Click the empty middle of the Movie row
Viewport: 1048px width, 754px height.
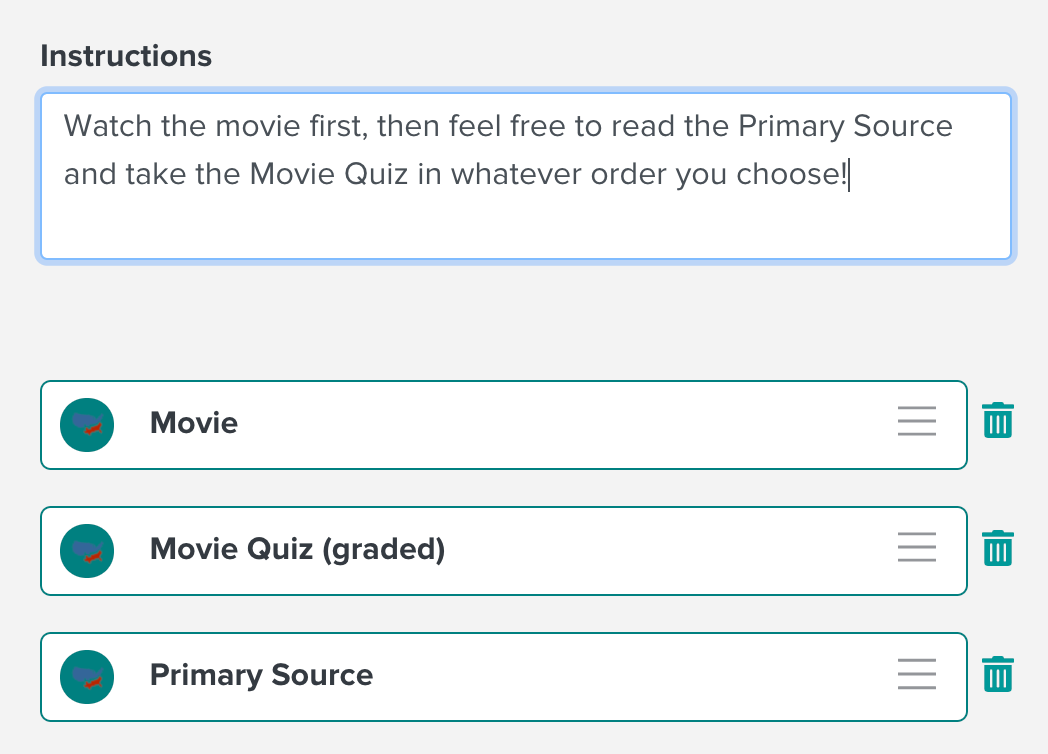568,425
